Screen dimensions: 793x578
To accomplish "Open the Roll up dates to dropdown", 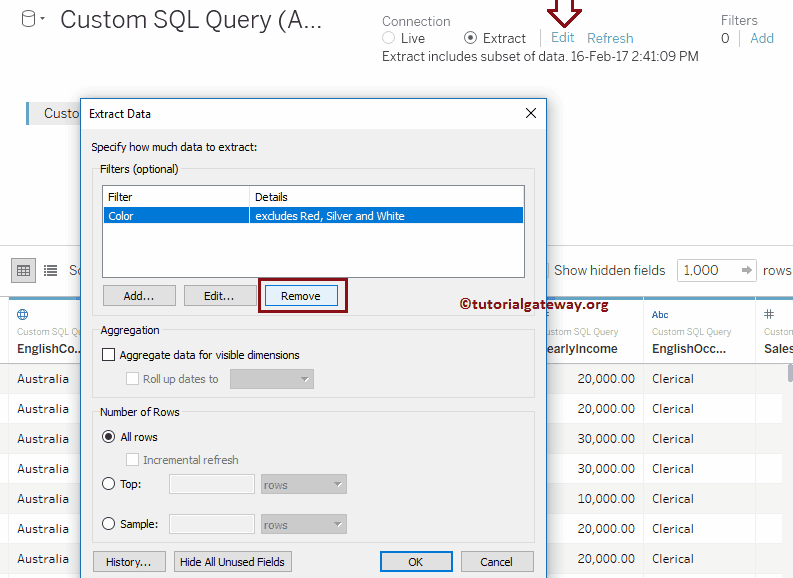I will coord(272,379).
